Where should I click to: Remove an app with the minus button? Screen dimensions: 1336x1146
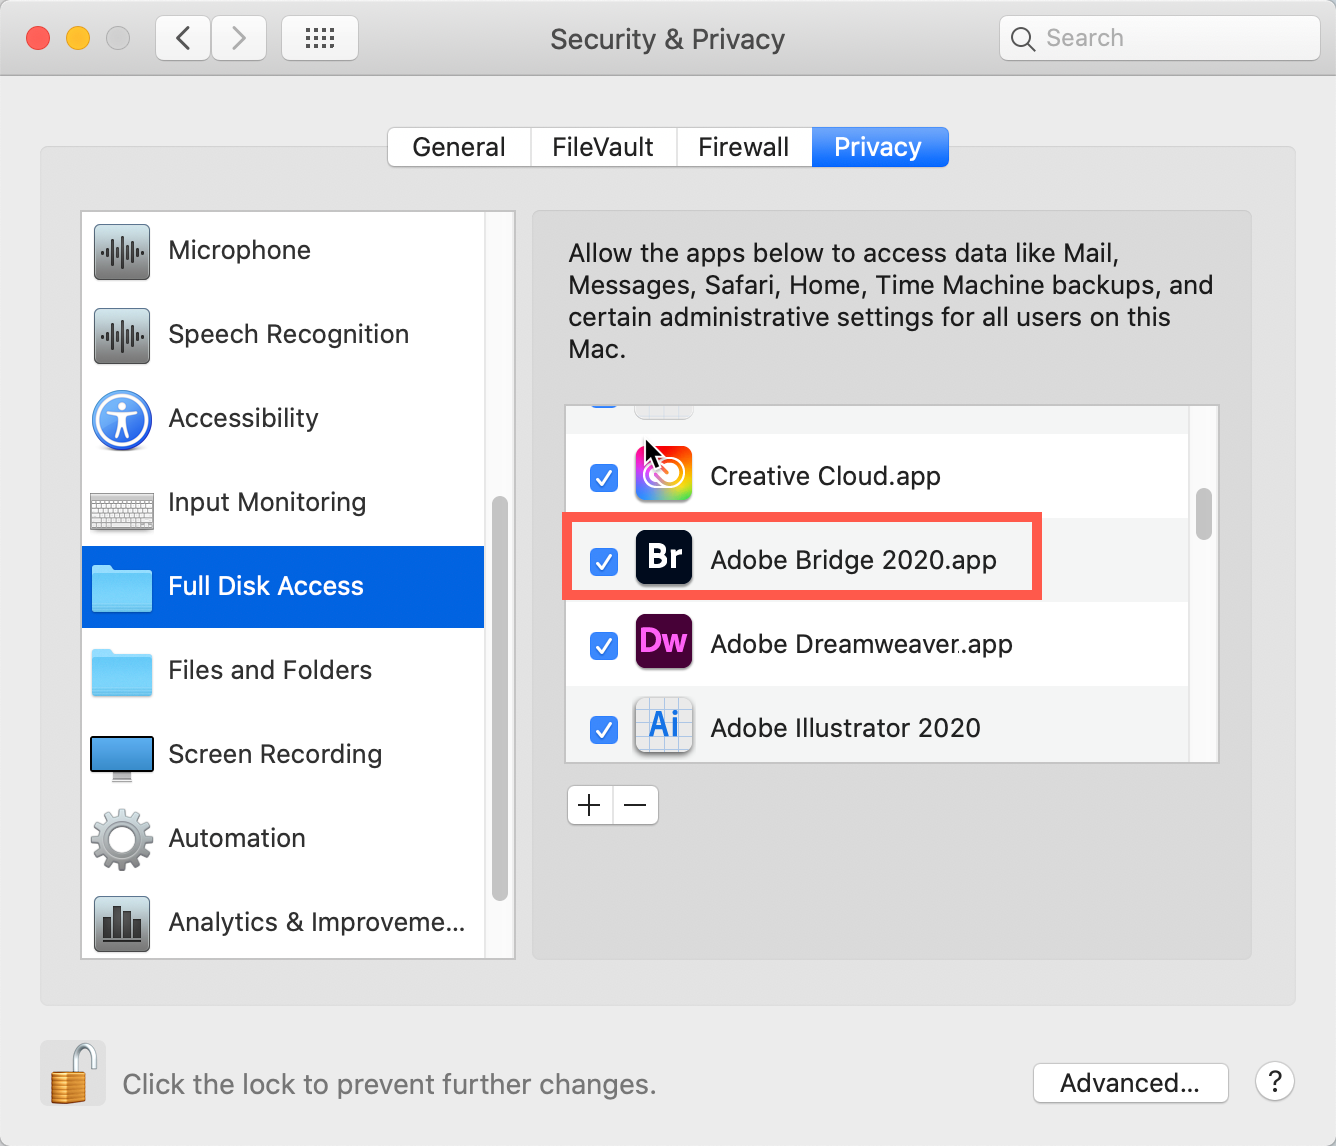click(635, 805)
